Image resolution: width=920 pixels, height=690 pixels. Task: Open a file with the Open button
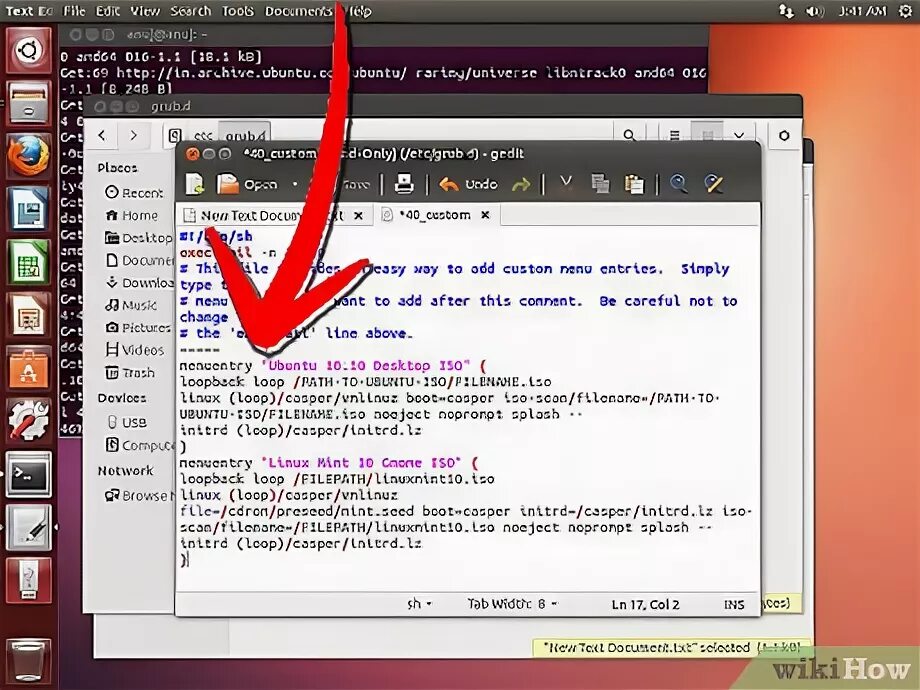(x=247, y=184)
